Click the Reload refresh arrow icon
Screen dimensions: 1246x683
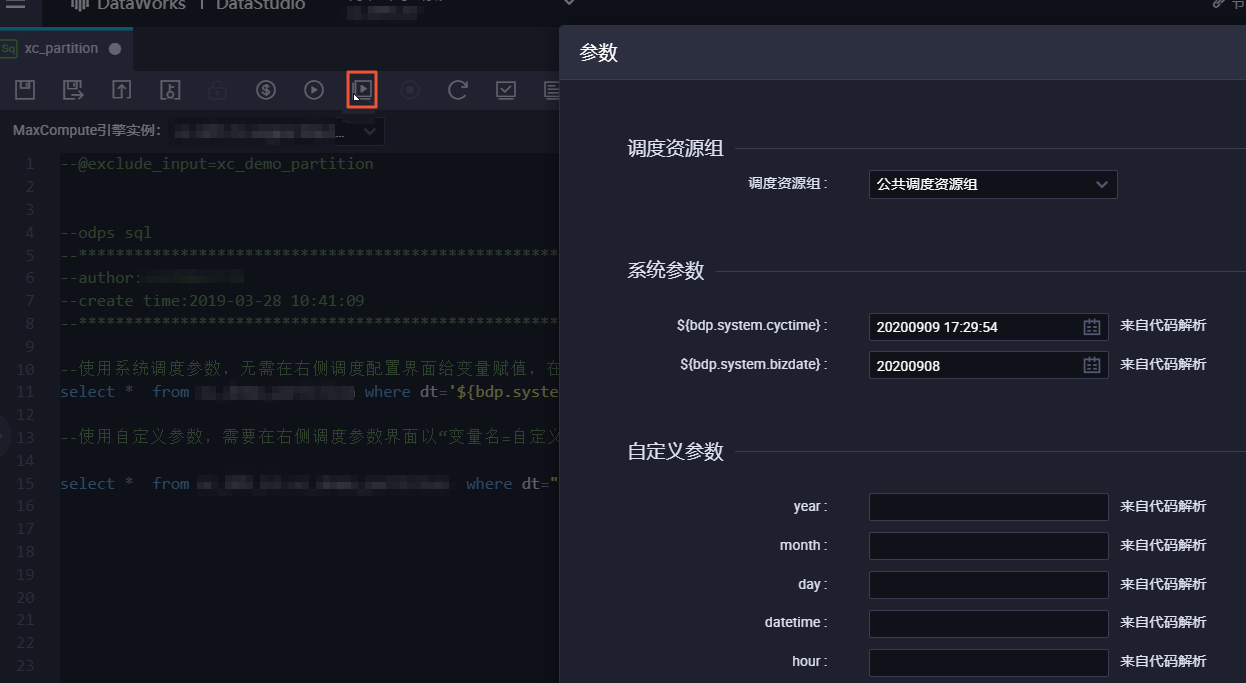pyautogui.click(x=458, y=90)
